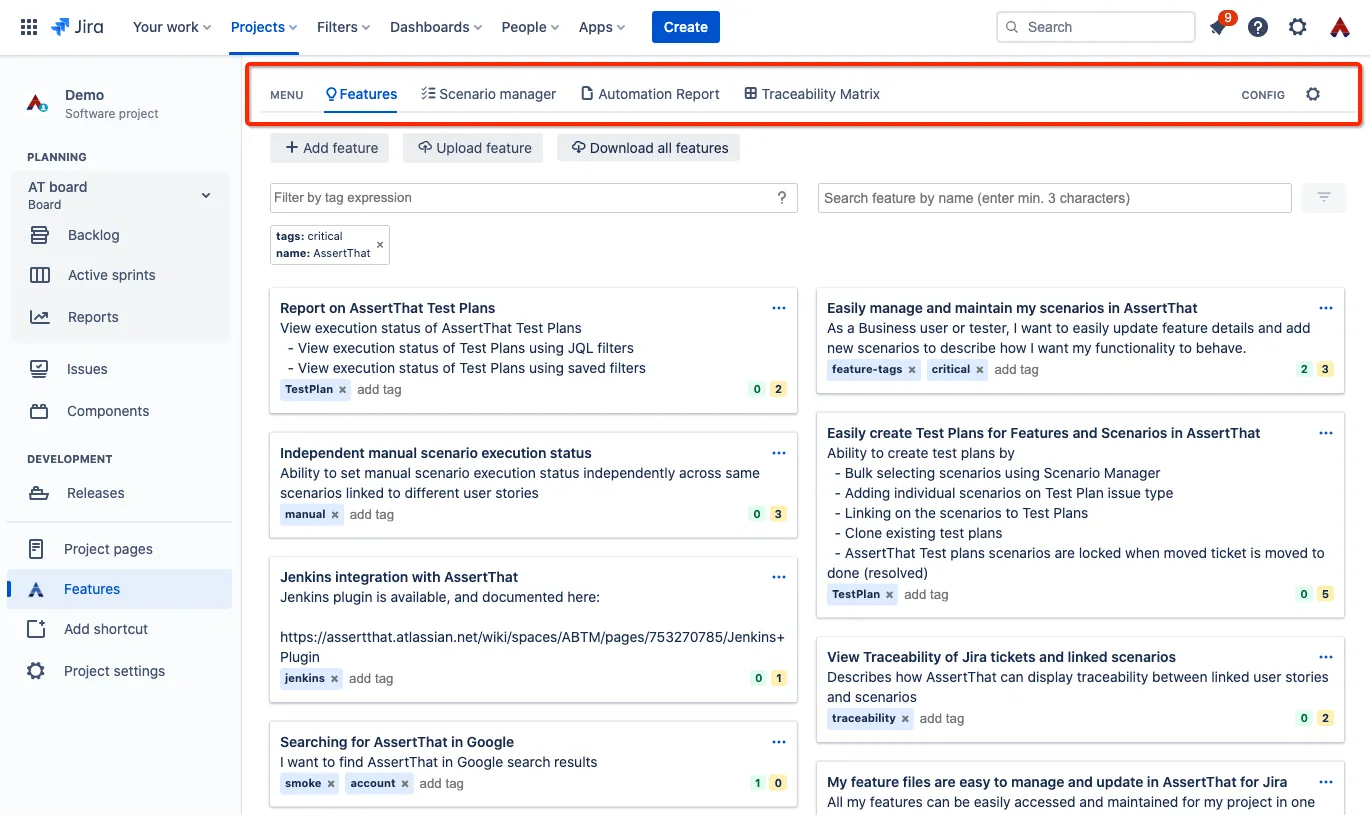
Task: Expand the Filters menu
Action: 344,27
